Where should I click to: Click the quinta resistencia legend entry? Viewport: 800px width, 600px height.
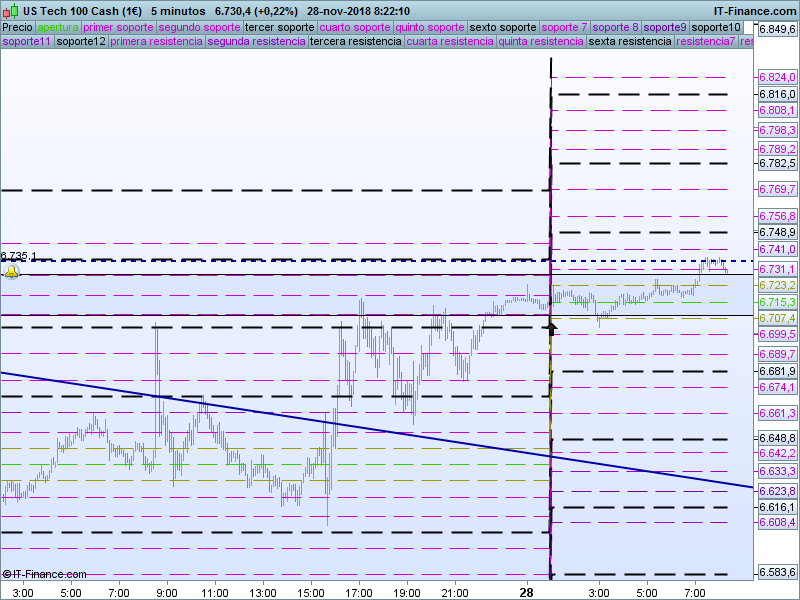(x=541, y=41)
